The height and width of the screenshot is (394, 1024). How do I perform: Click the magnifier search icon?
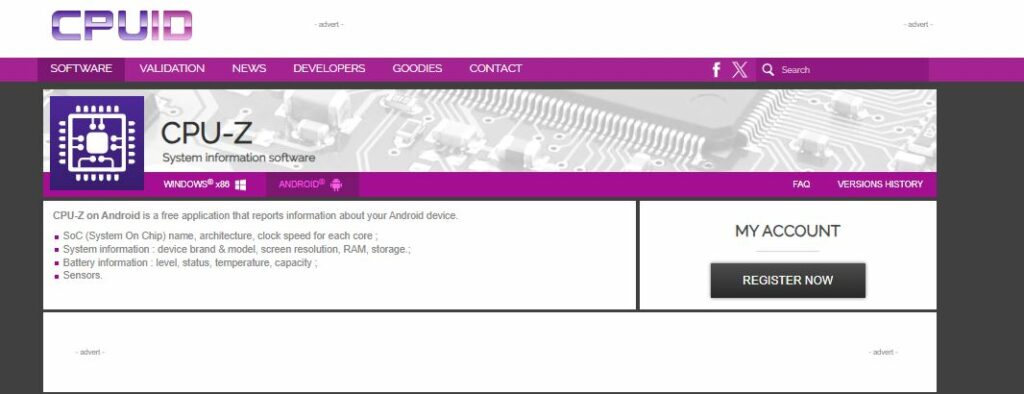coord(768,69)
